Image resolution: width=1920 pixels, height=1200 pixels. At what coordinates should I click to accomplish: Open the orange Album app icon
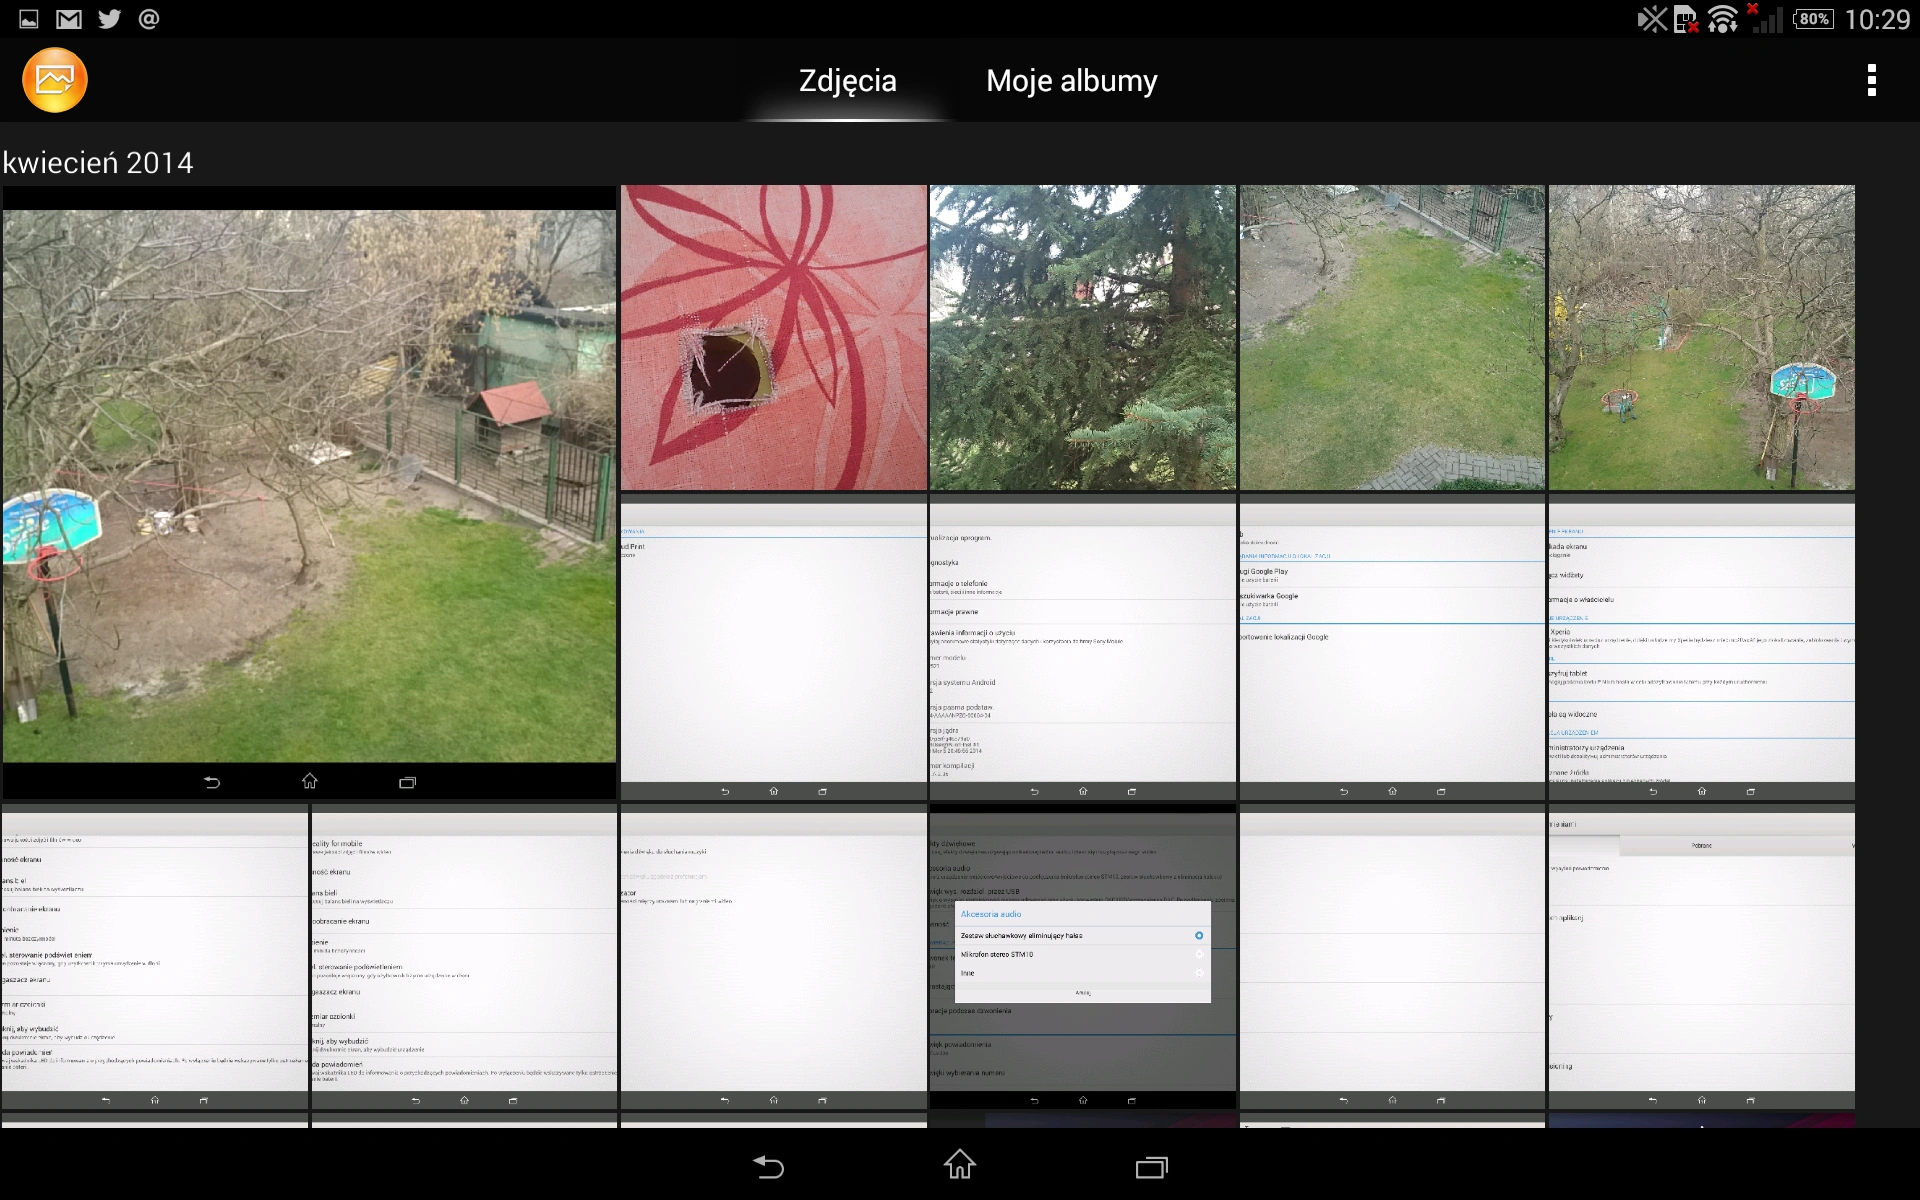(55, 80)
